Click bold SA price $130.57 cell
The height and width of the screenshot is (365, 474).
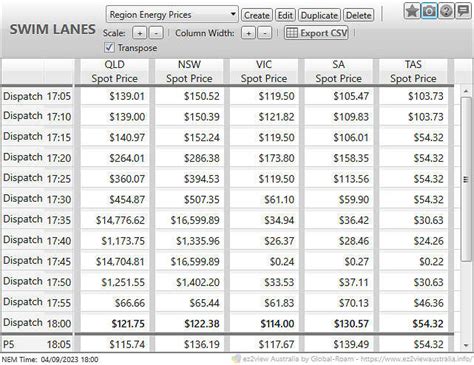339,323
